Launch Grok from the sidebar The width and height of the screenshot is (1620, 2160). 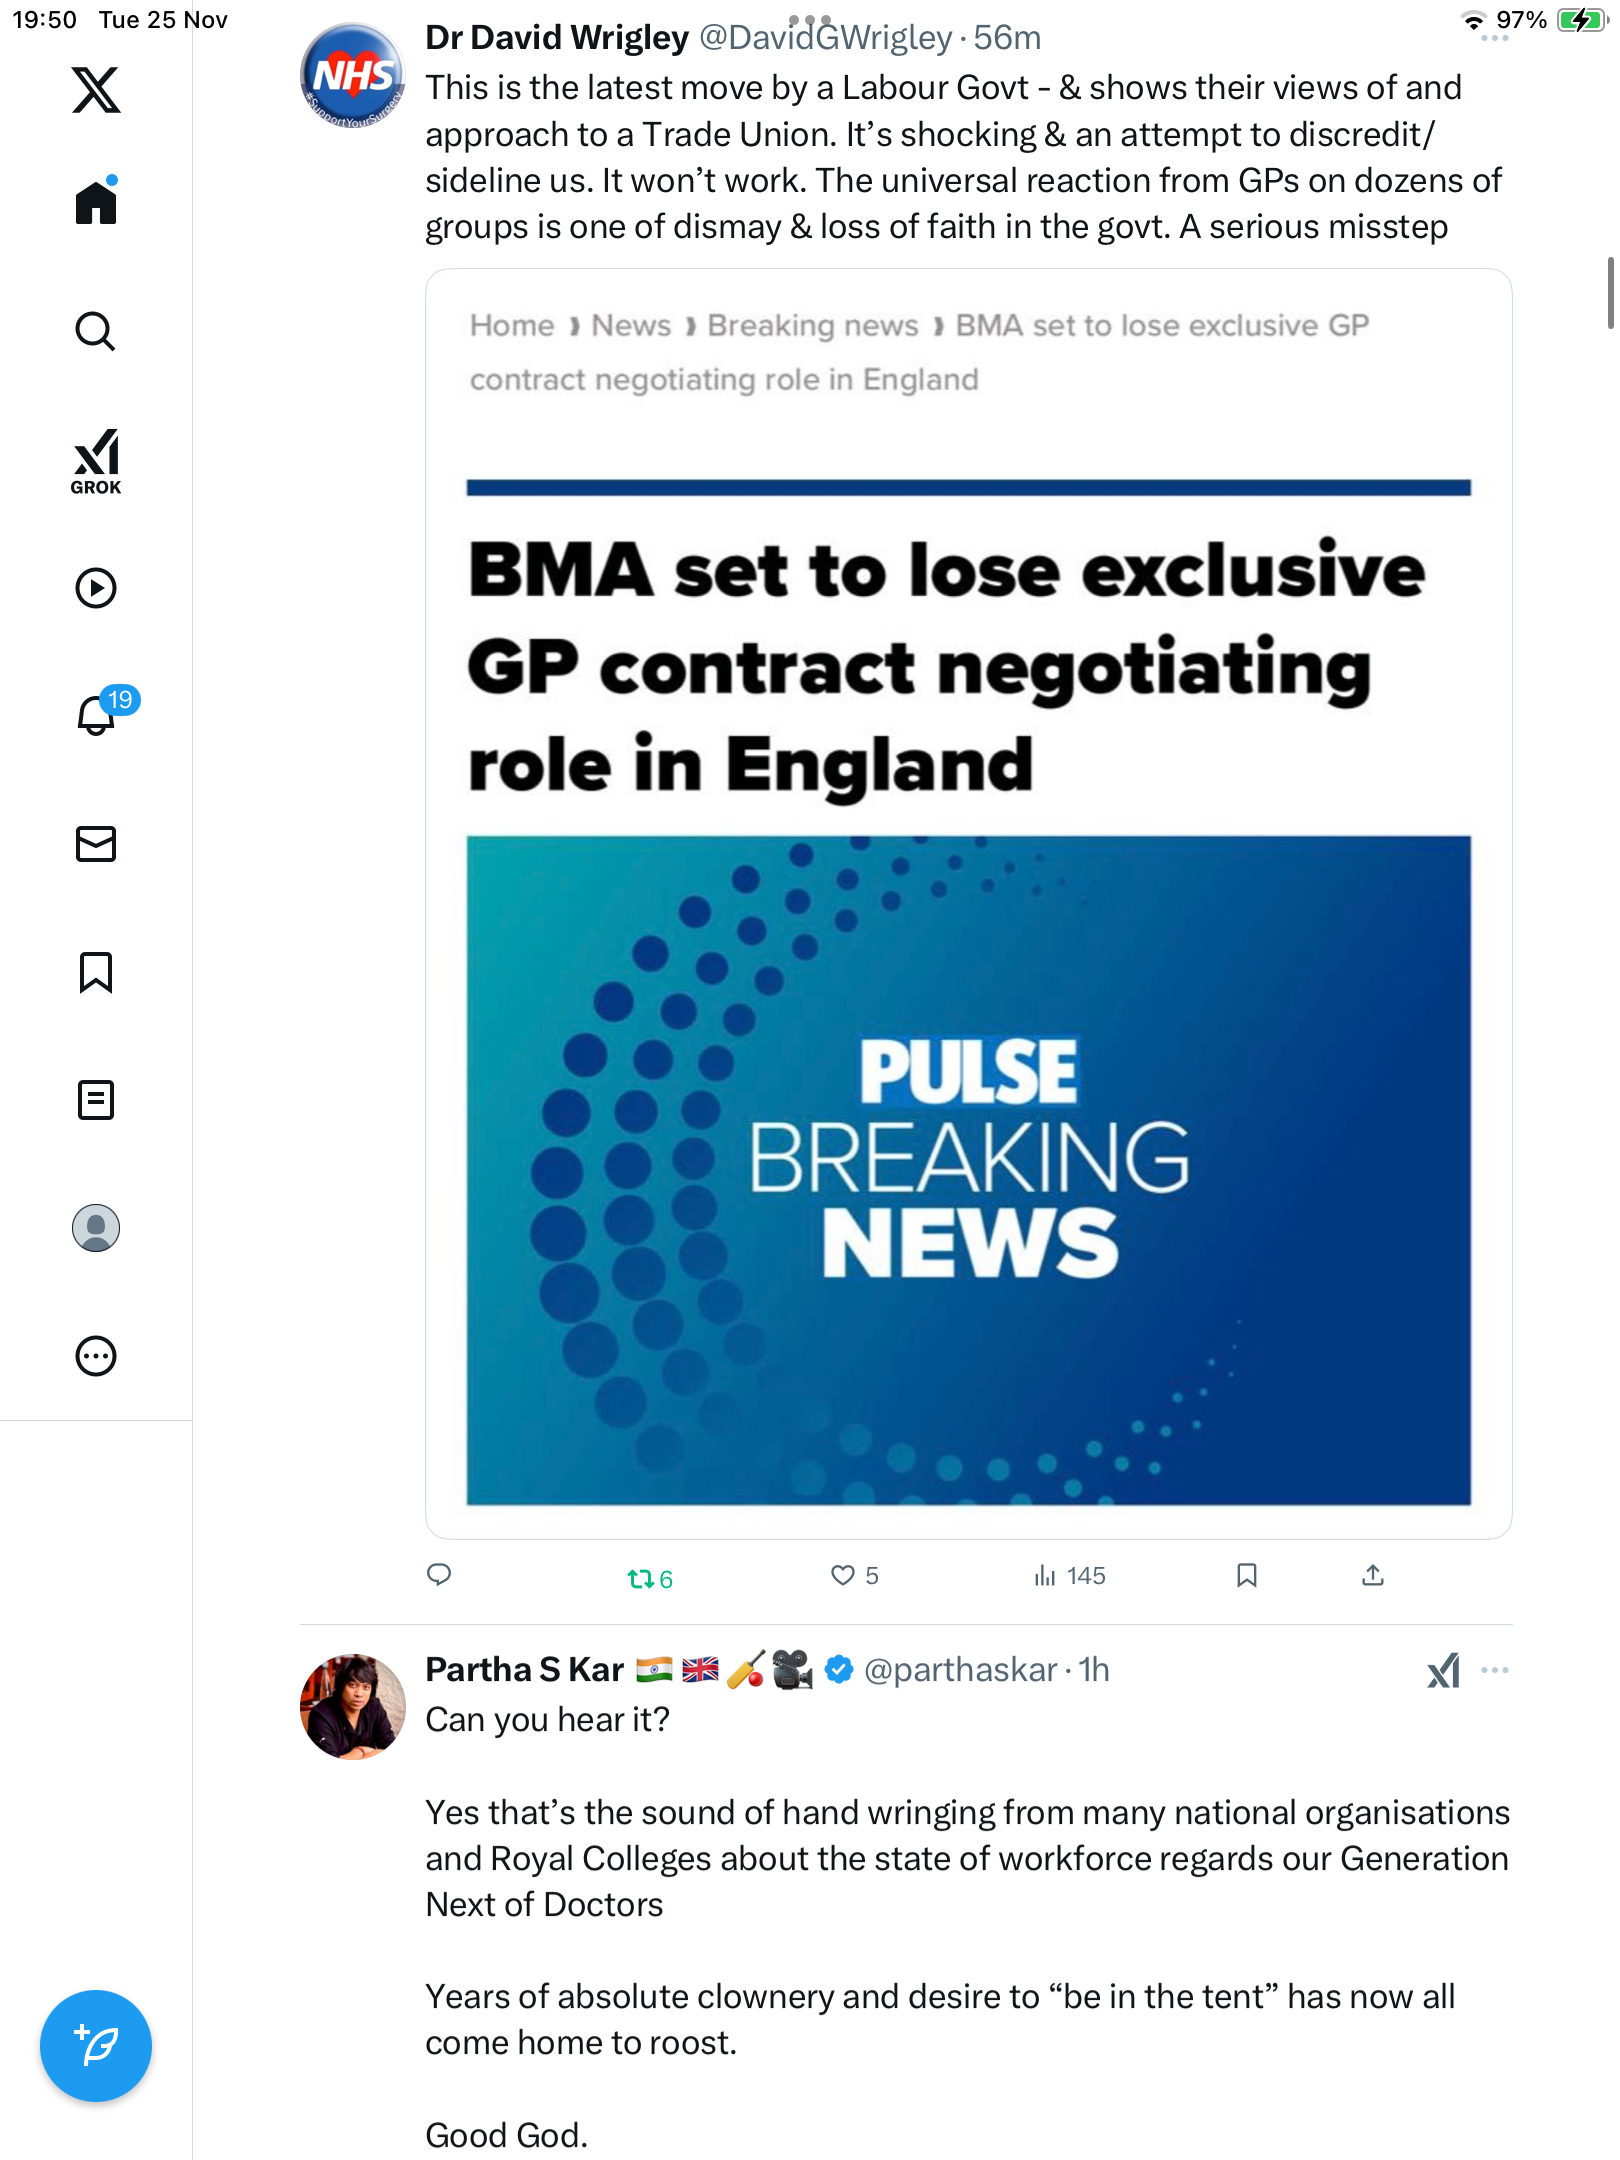pos(96,461)
